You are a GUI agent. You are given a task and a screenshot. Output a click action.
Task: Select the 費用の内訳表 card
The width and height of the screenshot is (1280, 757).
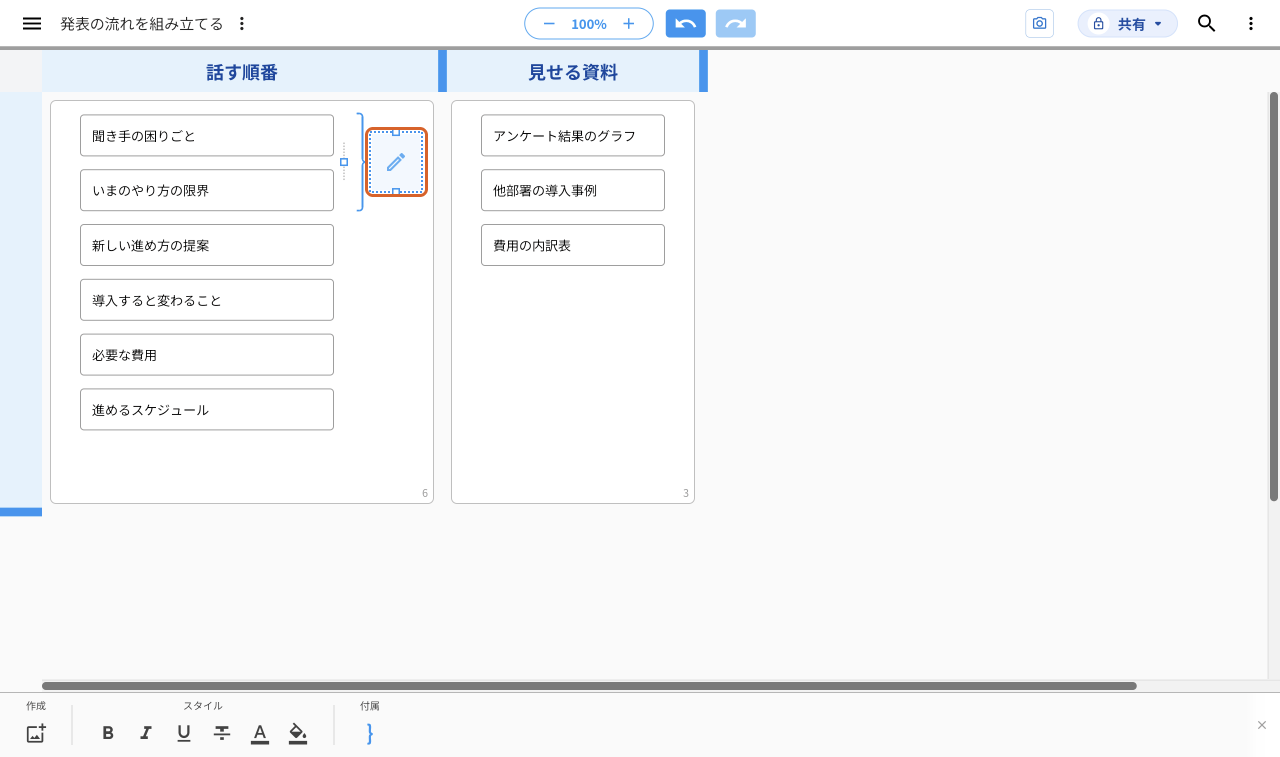(x=573, y=246)
